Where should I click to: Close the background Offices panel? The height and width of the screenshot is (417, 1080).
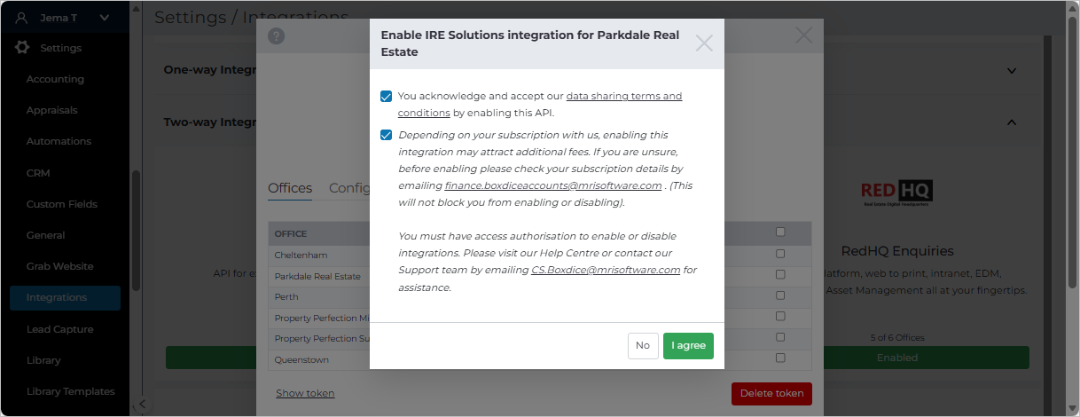point(803,35)
